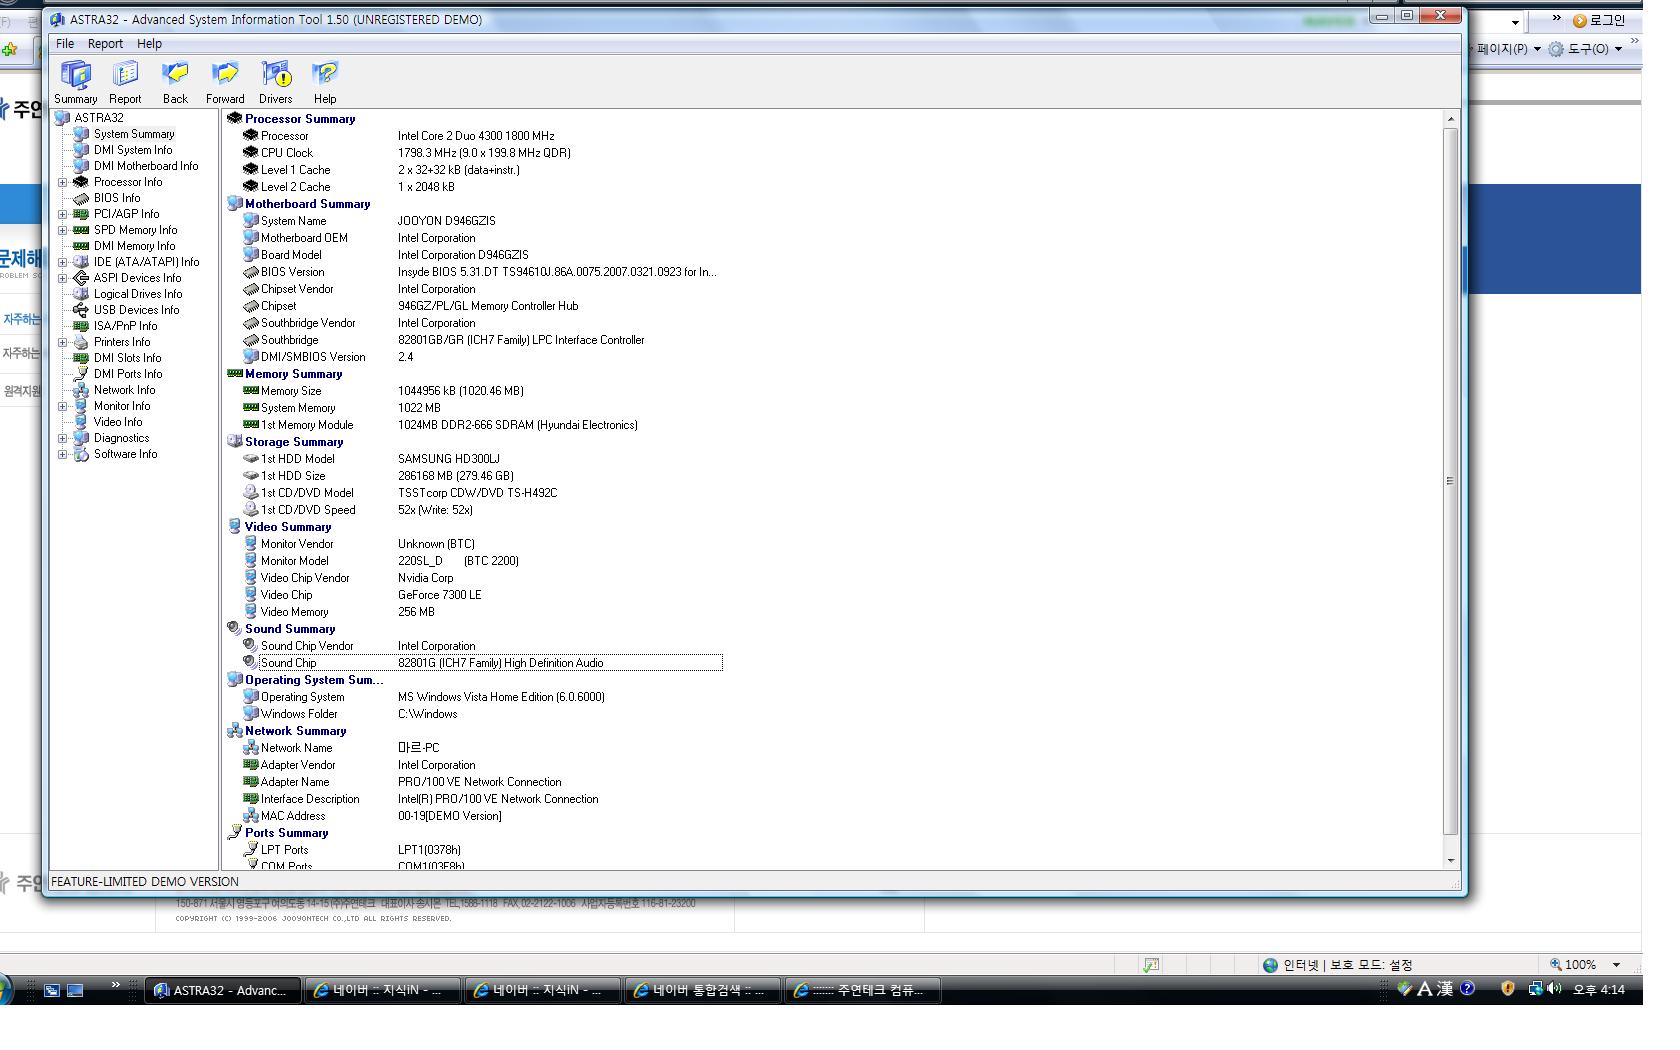Click the scrollbar up arrow
The width and height of the screenshot is (1680, 1050).
(x=1451, y=119)
